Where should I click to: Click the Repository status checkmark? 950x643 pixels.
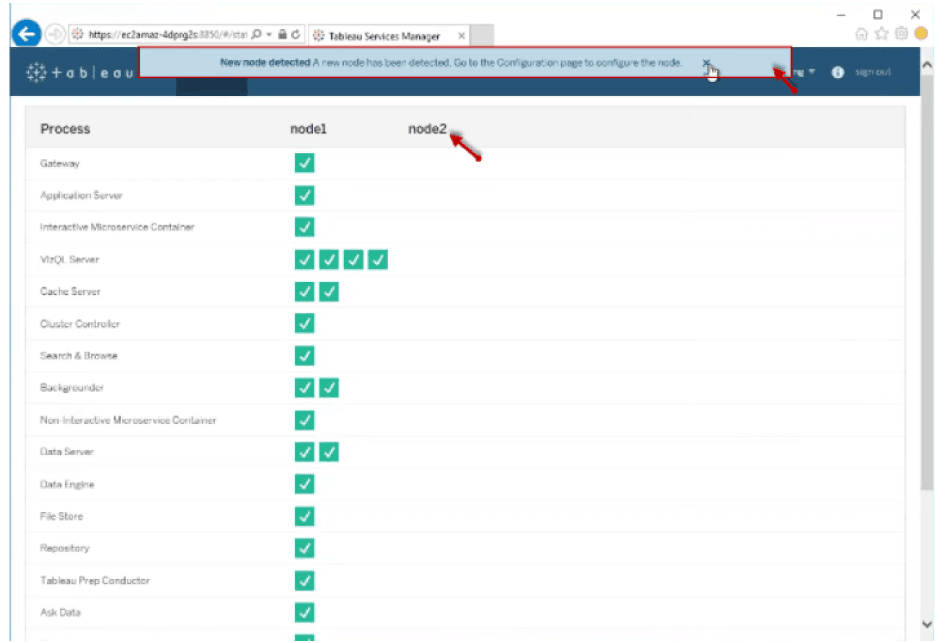(305, 548)
